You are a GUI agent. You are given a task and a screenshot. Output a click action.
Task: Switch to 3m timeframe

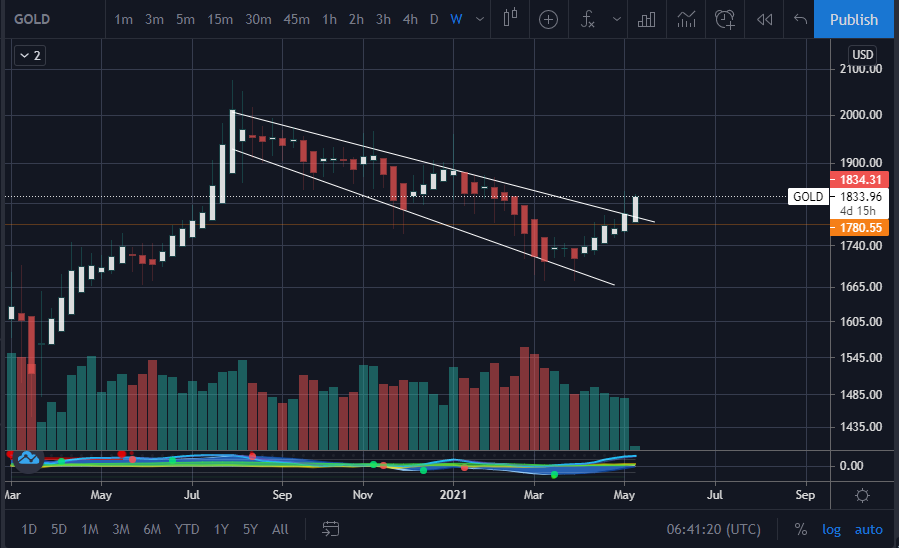(x=154, y=19)
